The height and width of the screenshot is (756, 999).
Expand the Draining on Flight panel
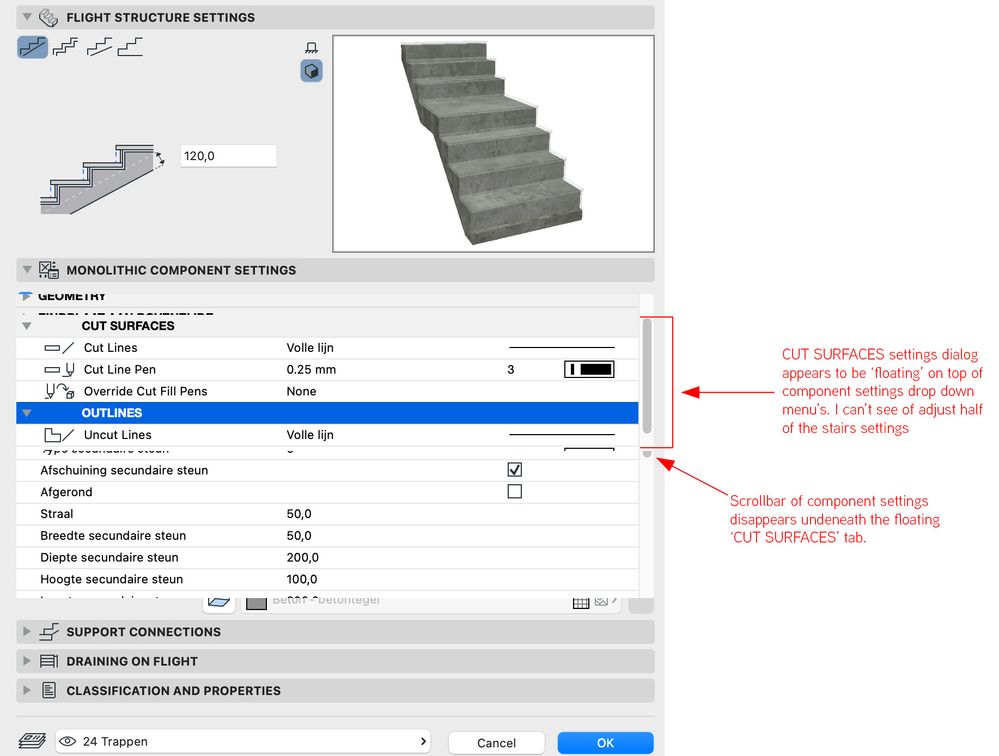27,661
